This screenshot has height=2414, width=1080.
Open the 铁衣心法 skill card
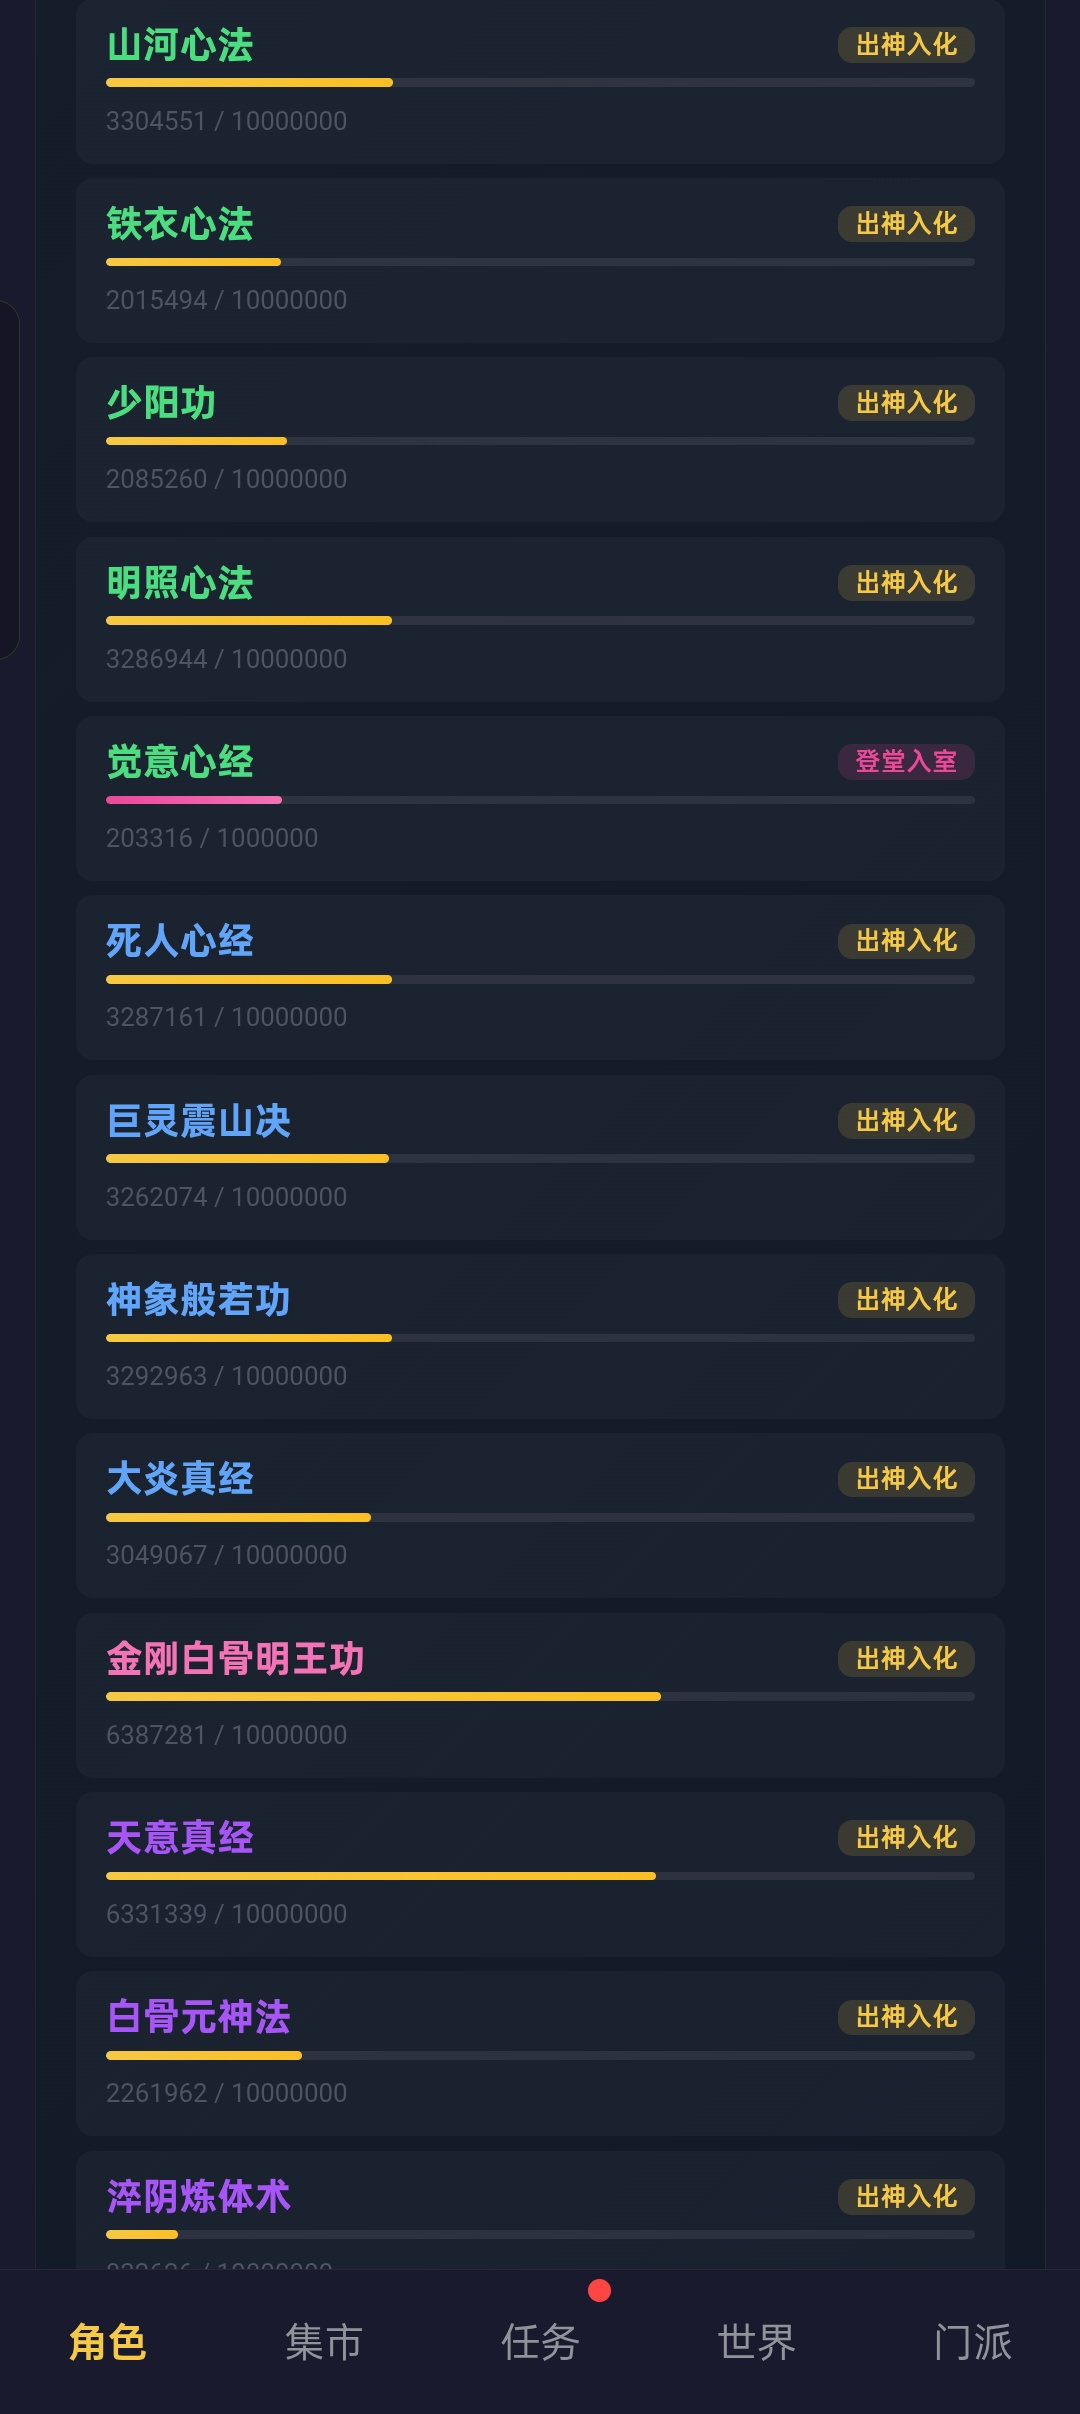click(x=540, y=260)
